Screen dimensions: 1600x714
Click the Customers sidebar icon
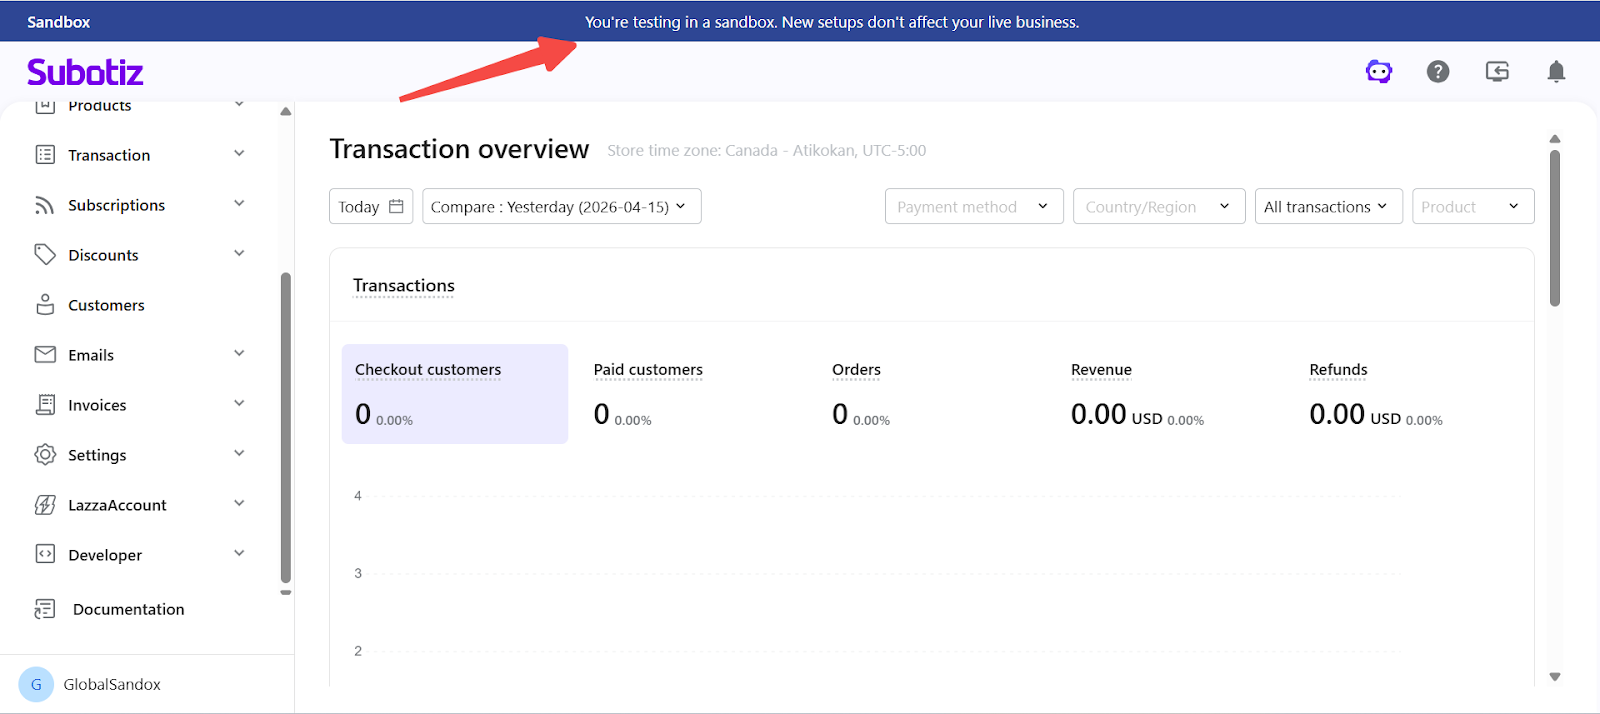pos(45,305)
